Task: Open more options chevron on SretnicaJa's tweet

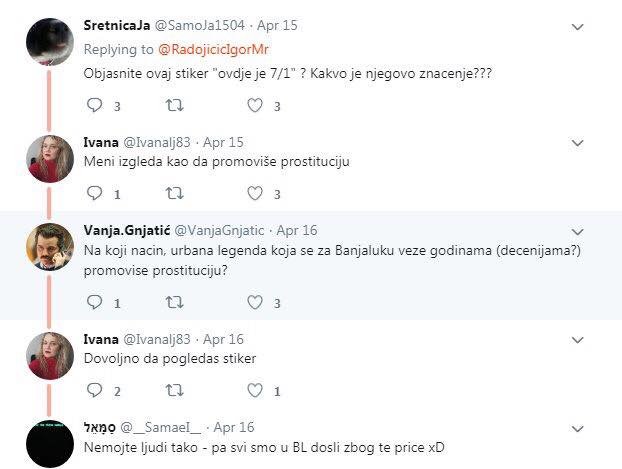Action: 577,27
